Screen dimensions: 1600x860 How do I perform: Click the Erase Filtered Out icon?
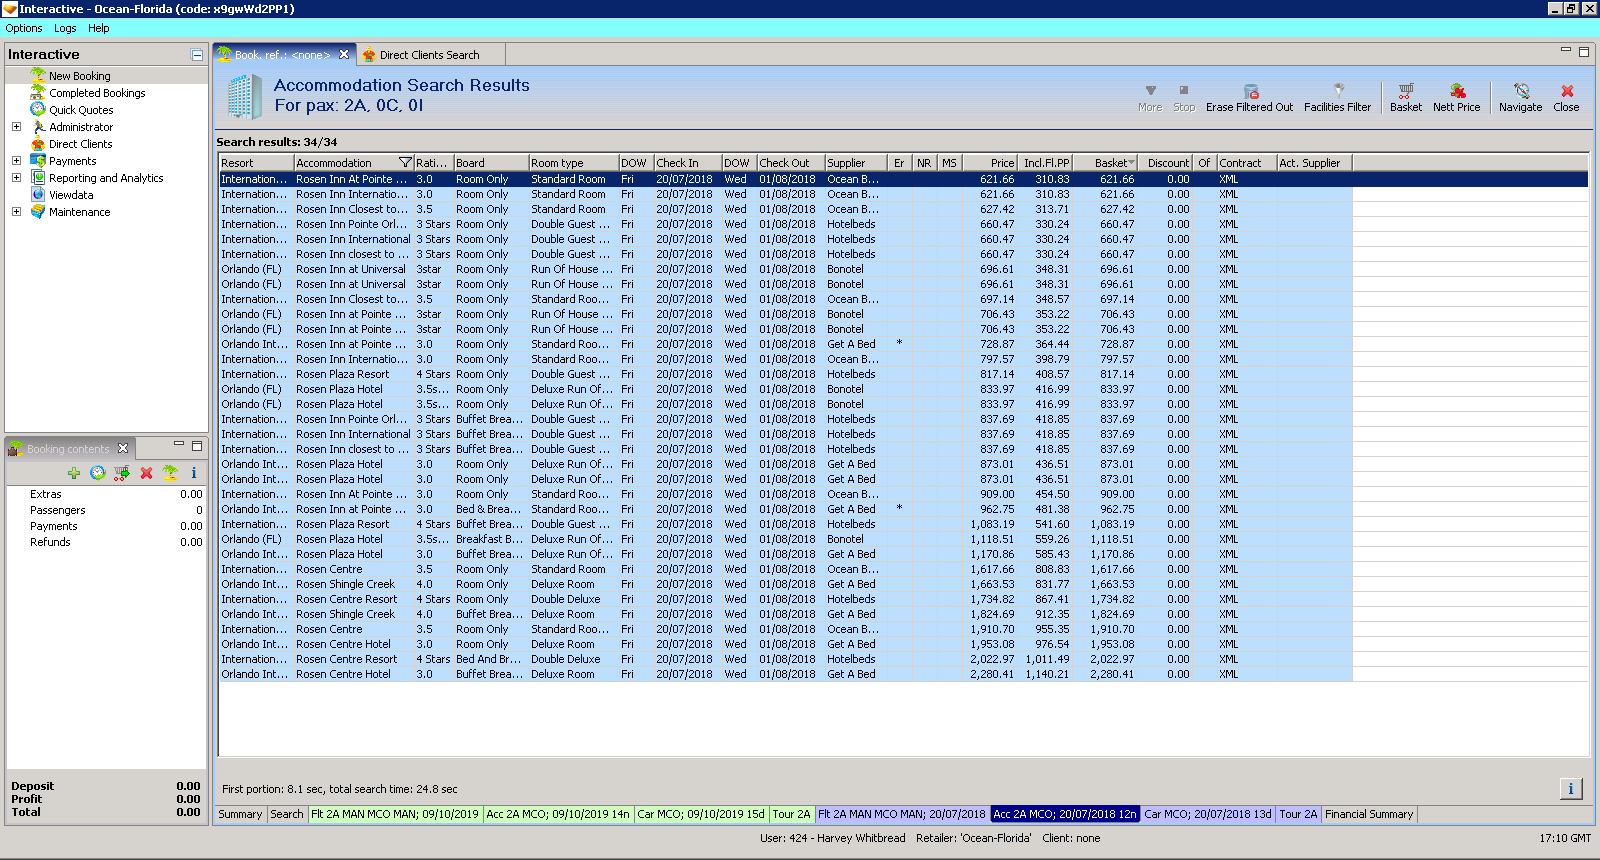(x=1249, y=91)
